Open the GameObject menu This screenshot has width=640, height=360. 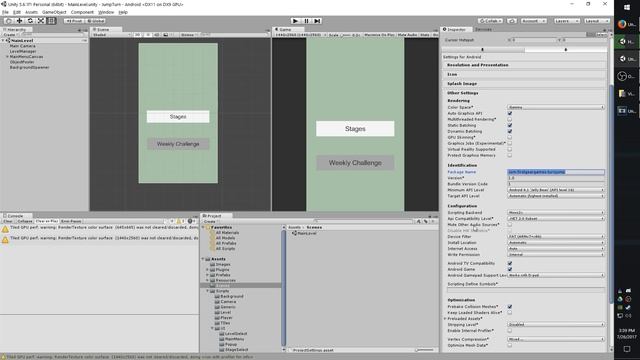tap(54, 12)
